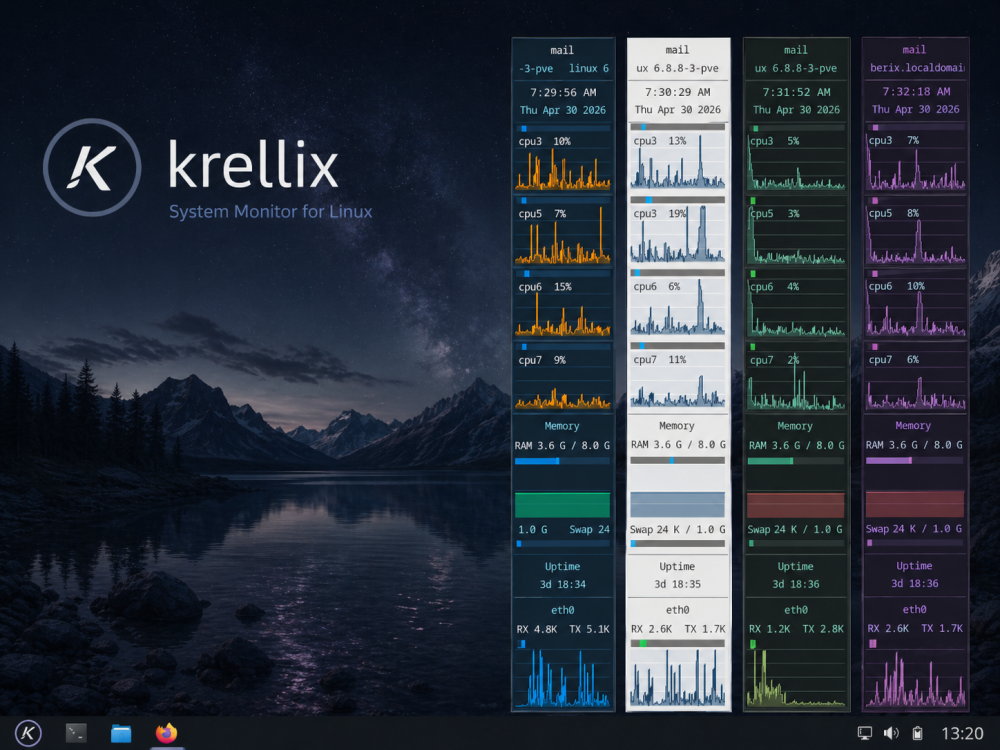The height and width of the screenshot is (750, 1000).
Task: Select the orange cpu5 7% chart
Action: click(563, 235)
